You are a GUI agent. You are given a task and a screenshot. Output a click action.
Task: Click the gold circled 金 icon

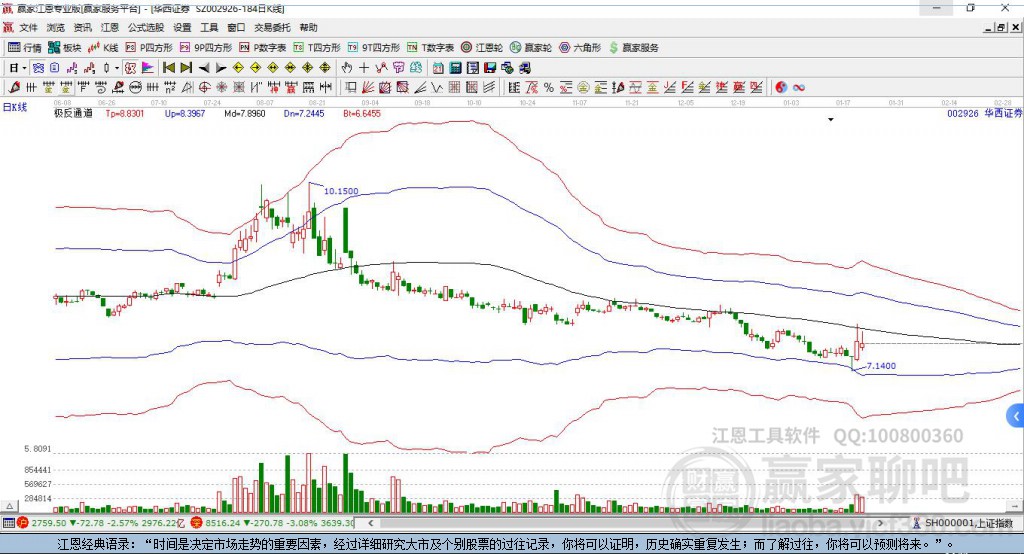tap(583, 88)
